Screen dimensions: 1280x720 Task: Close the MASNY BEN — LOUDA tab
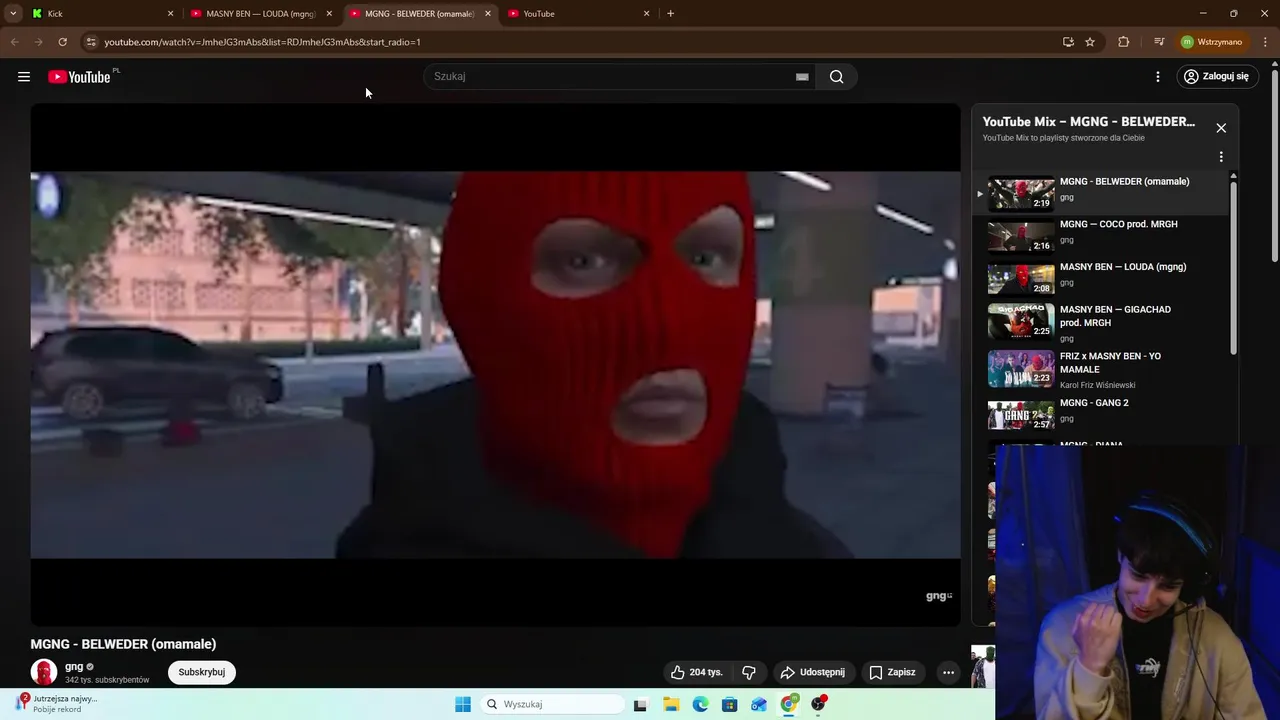coord(329,14)
